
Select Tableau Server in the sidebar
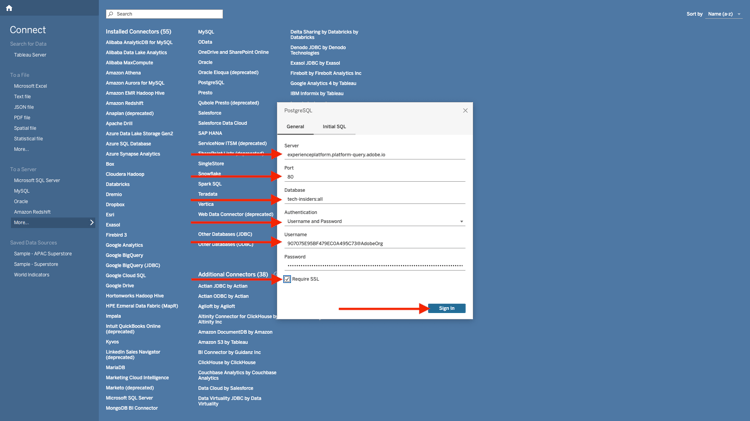click(x=30, y=55)
